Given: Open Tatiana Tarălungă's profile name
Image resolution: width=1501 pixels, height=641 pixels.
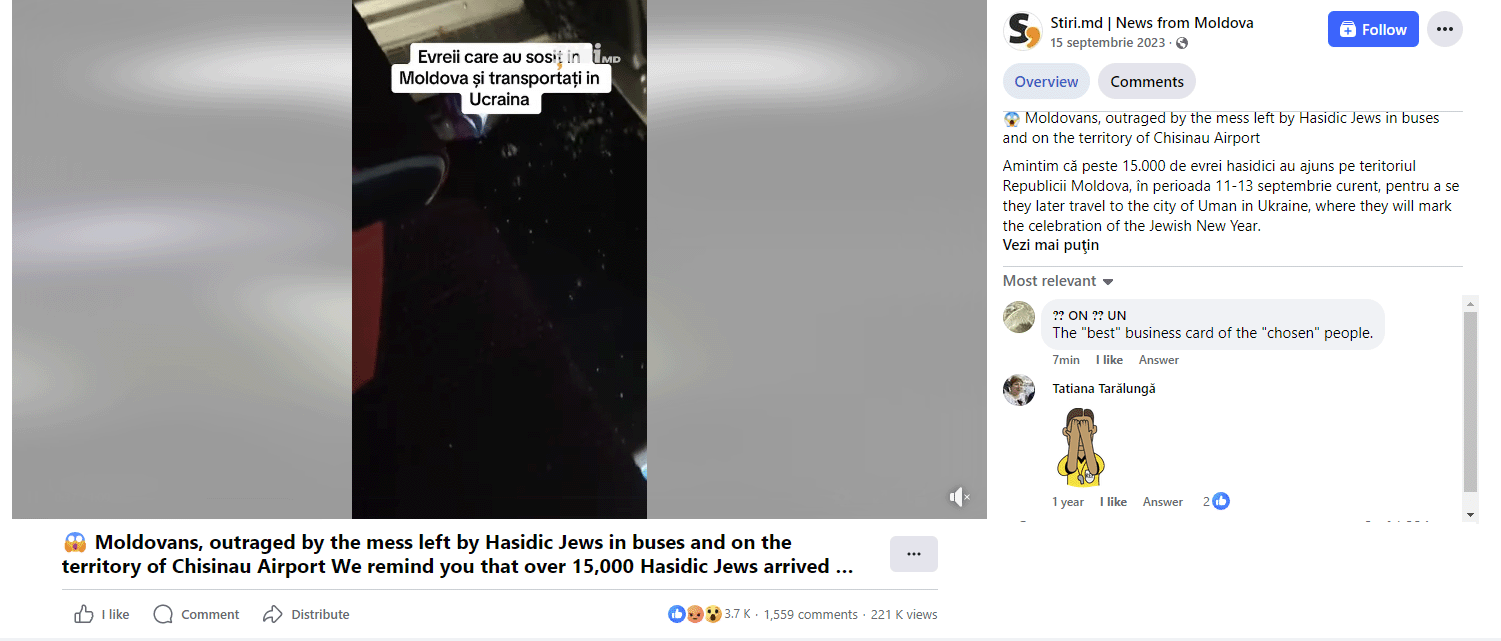Looking at the screenshot, I should click(x=1104, y=388).
